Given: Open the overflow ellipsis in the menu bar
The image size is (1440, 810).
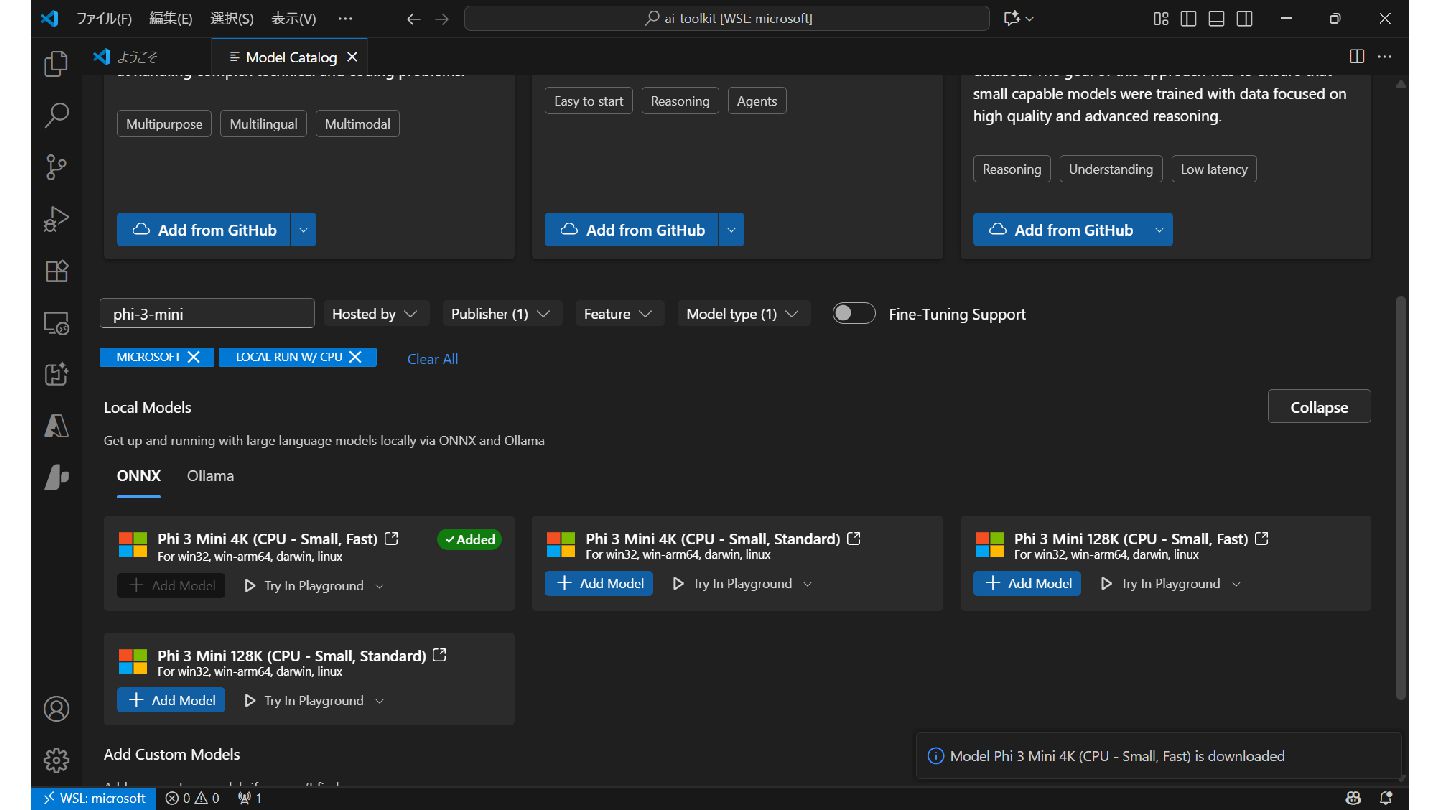Looking at the screenshot, I should tap(345, 18).
